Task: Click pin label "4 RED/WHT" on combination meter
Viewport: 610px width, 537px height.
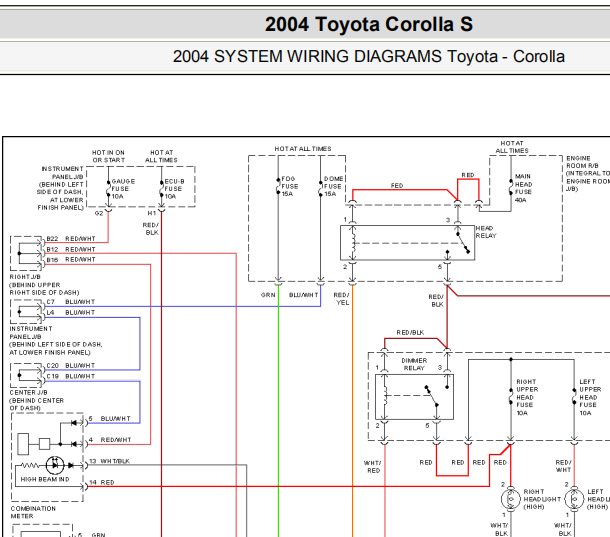Action: click(110, 440)
